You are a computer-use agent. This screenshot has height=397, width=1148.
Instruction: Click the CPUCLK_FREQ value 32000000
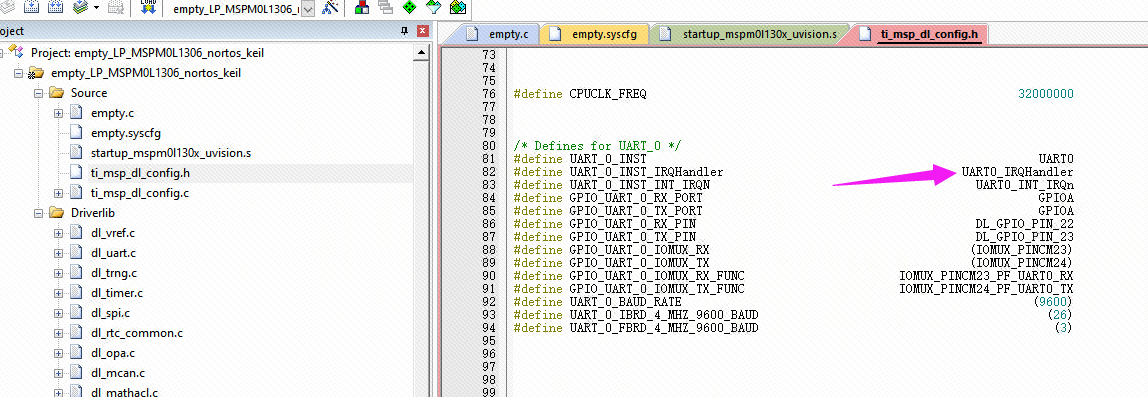1046,94
